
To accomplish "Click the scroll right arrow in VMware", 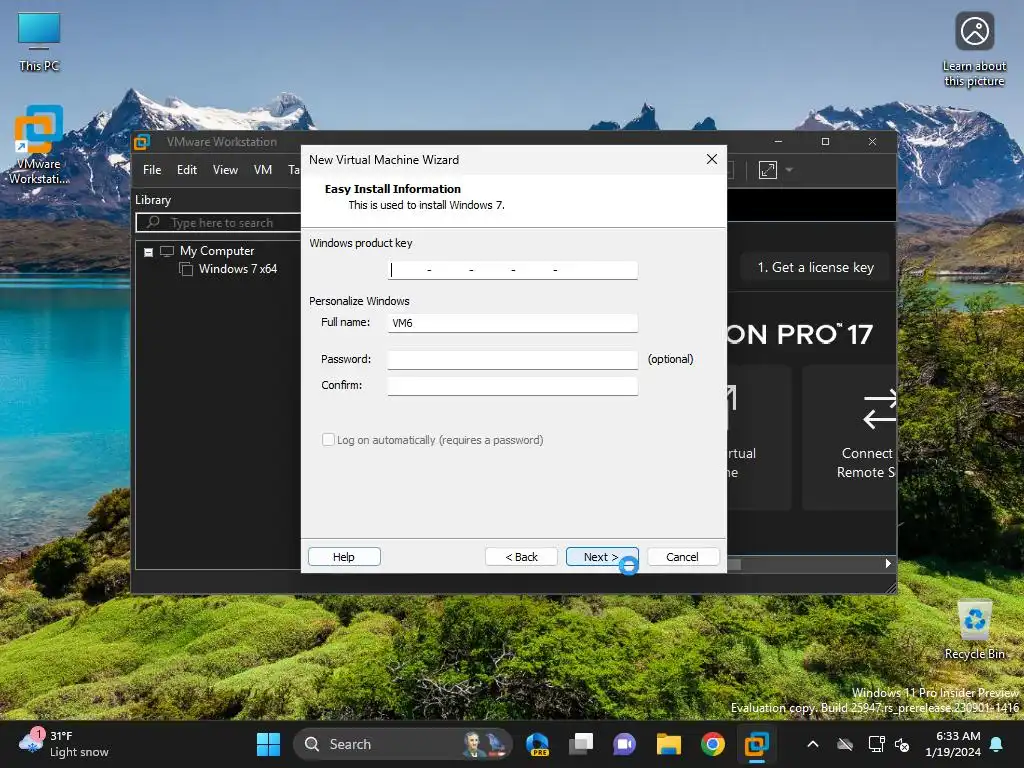I will [x=888, y=564].
